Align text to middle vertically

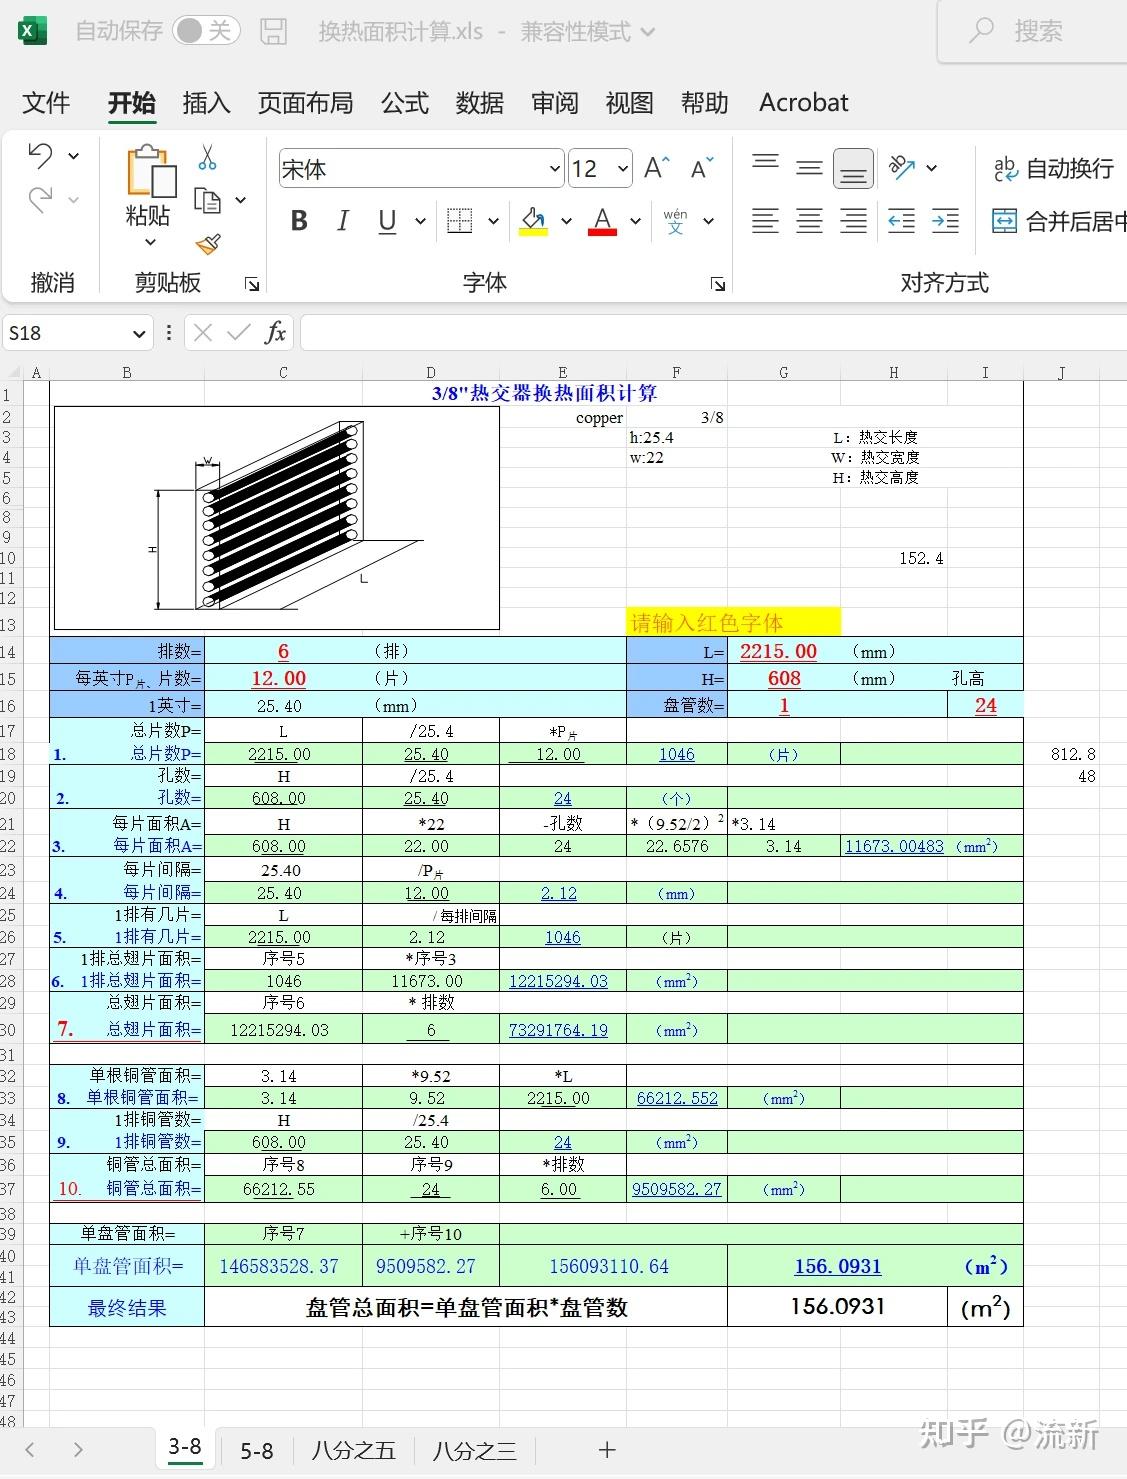point(810,168)
